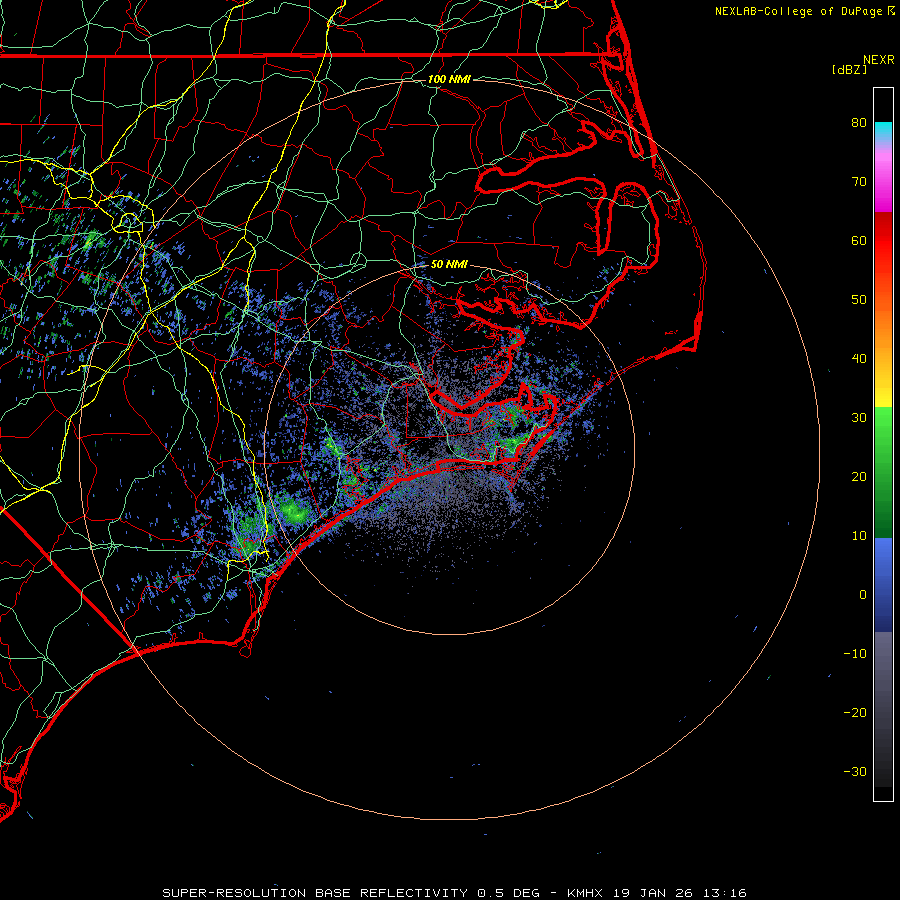Click the 50 dBZ scale value
This screenshot has height=900, width=900.
point(859,300)
